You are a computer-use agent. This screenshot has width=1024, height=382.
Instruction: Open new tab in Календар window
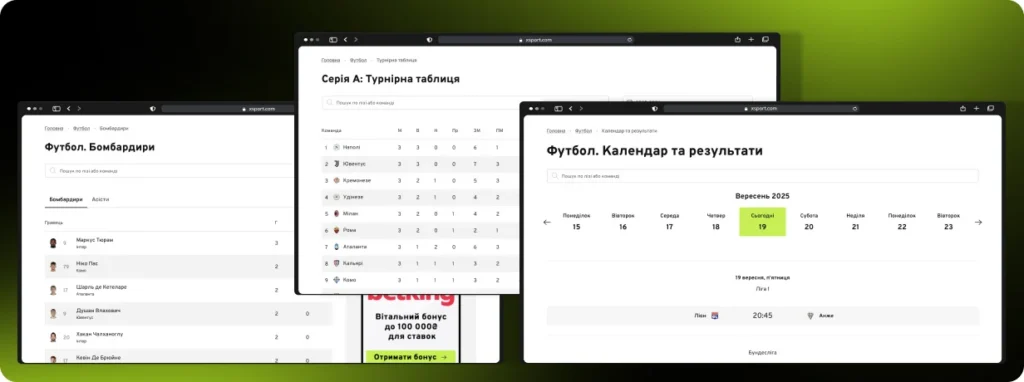tap(976, 108)
